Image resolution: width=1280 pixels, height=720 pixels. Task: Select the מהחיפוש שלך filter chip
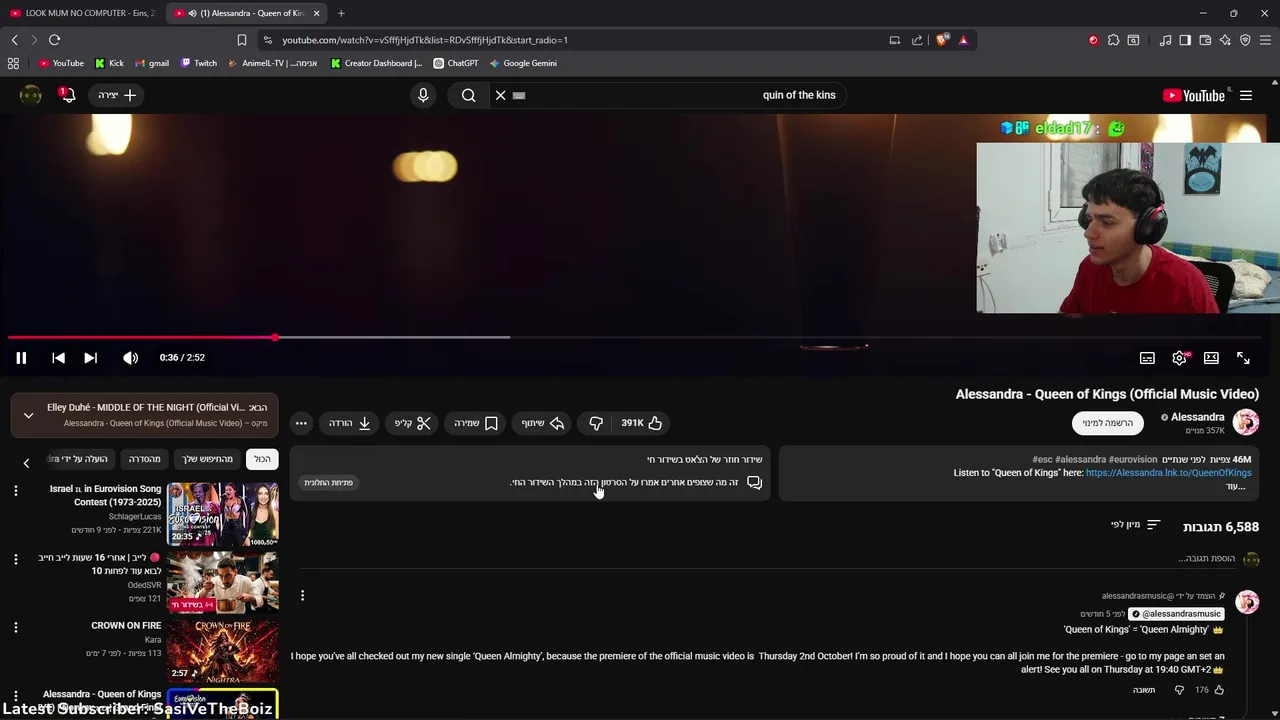[207, 459]
